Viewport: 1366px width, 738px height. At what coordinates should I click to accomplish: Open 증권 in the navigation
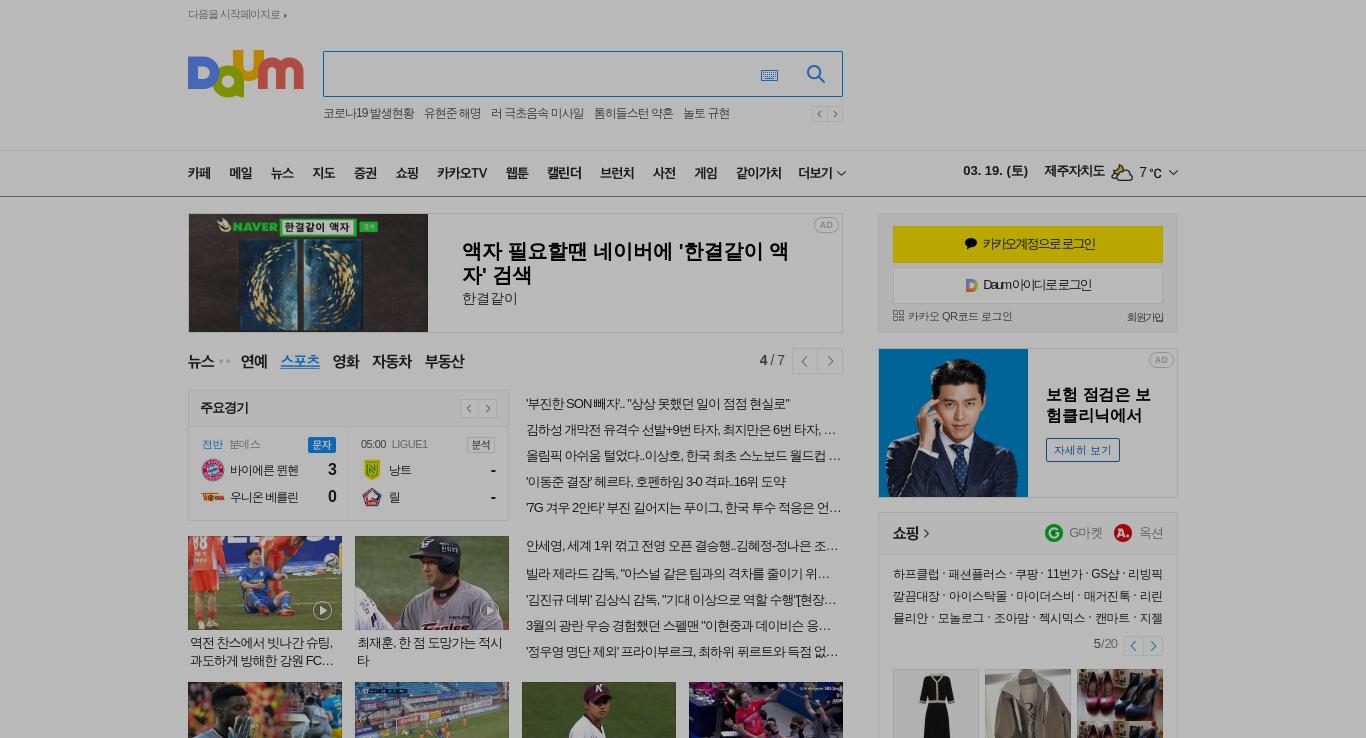(365, 173)
